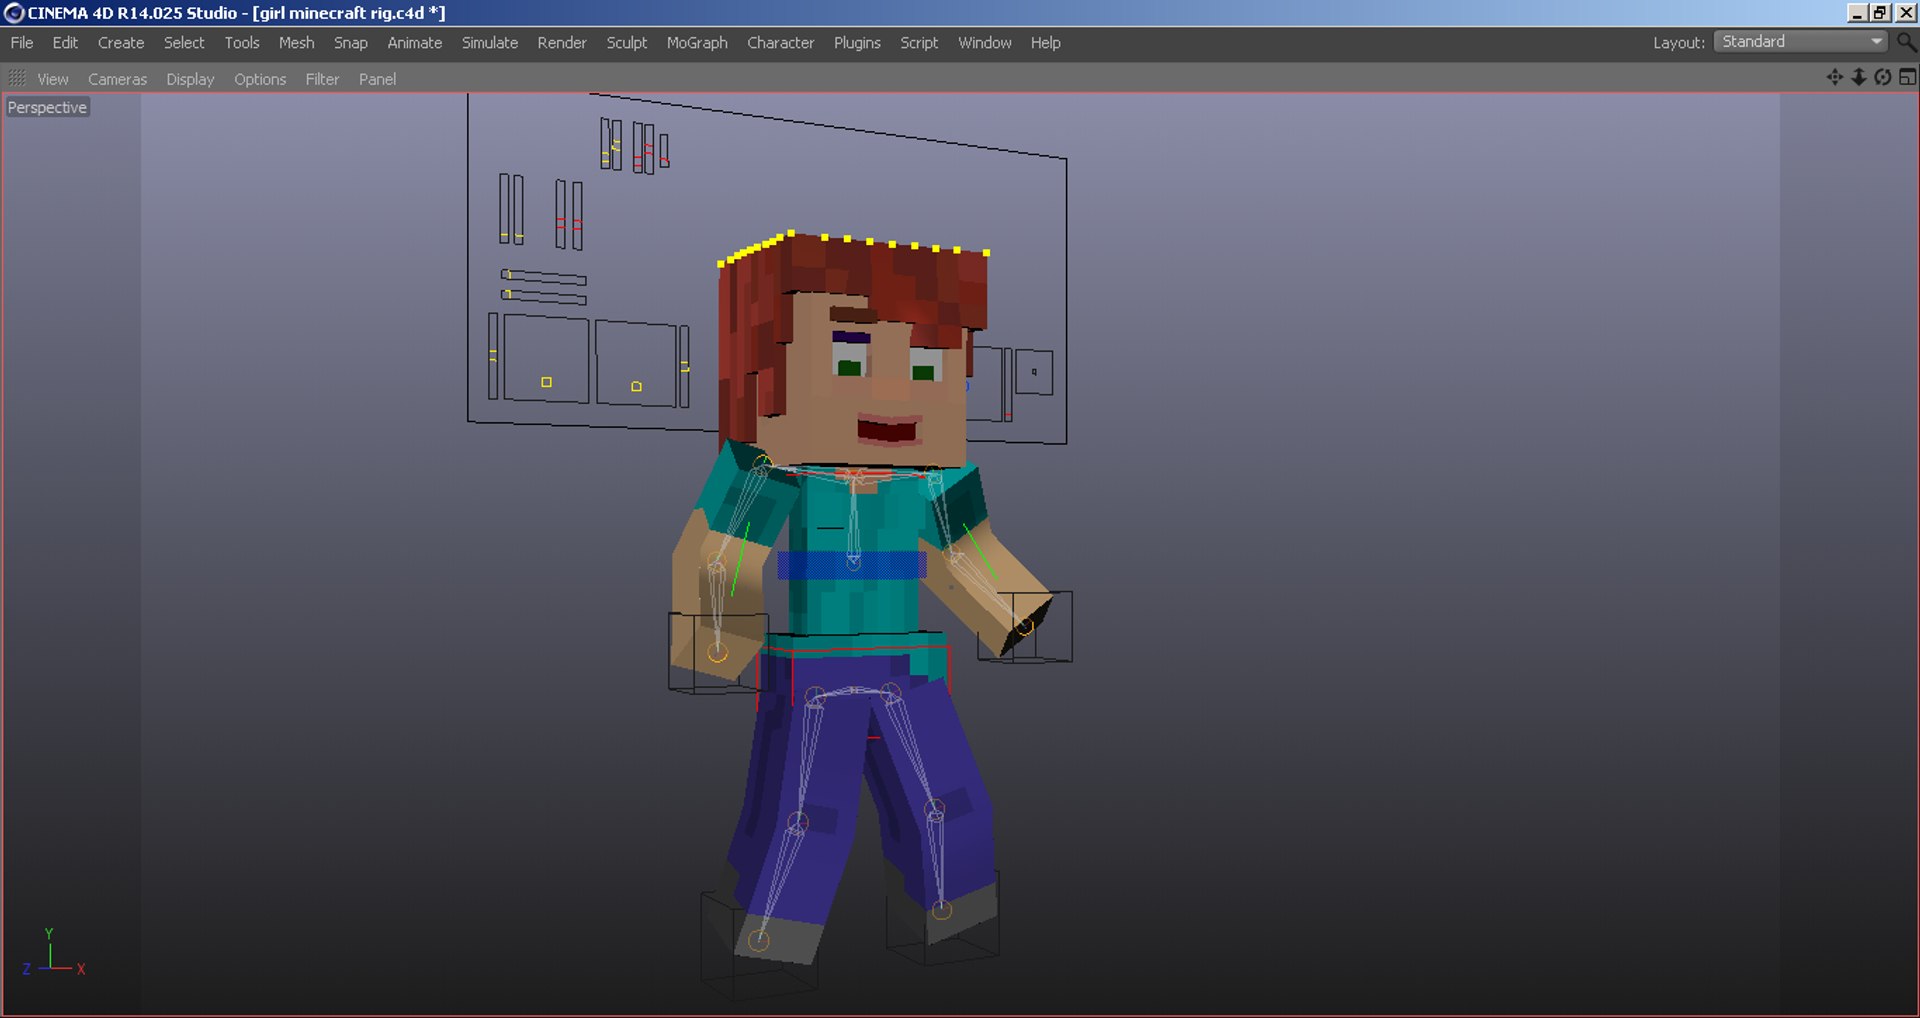Click the viewport move camera icon
Viewport: 1920px width, 1018px height.
(x=1835, y=77)
